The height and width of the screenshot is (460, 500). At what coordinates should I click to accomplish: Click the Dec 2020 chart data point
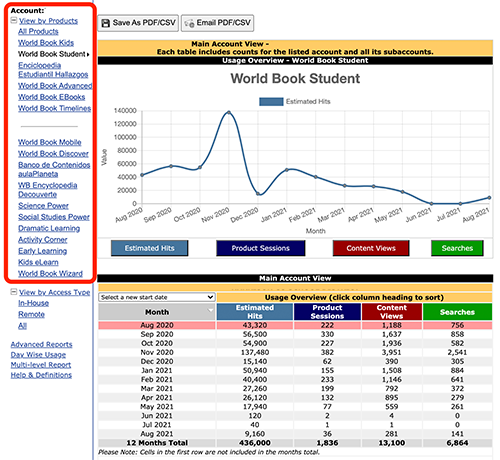[x=258, y=194]
